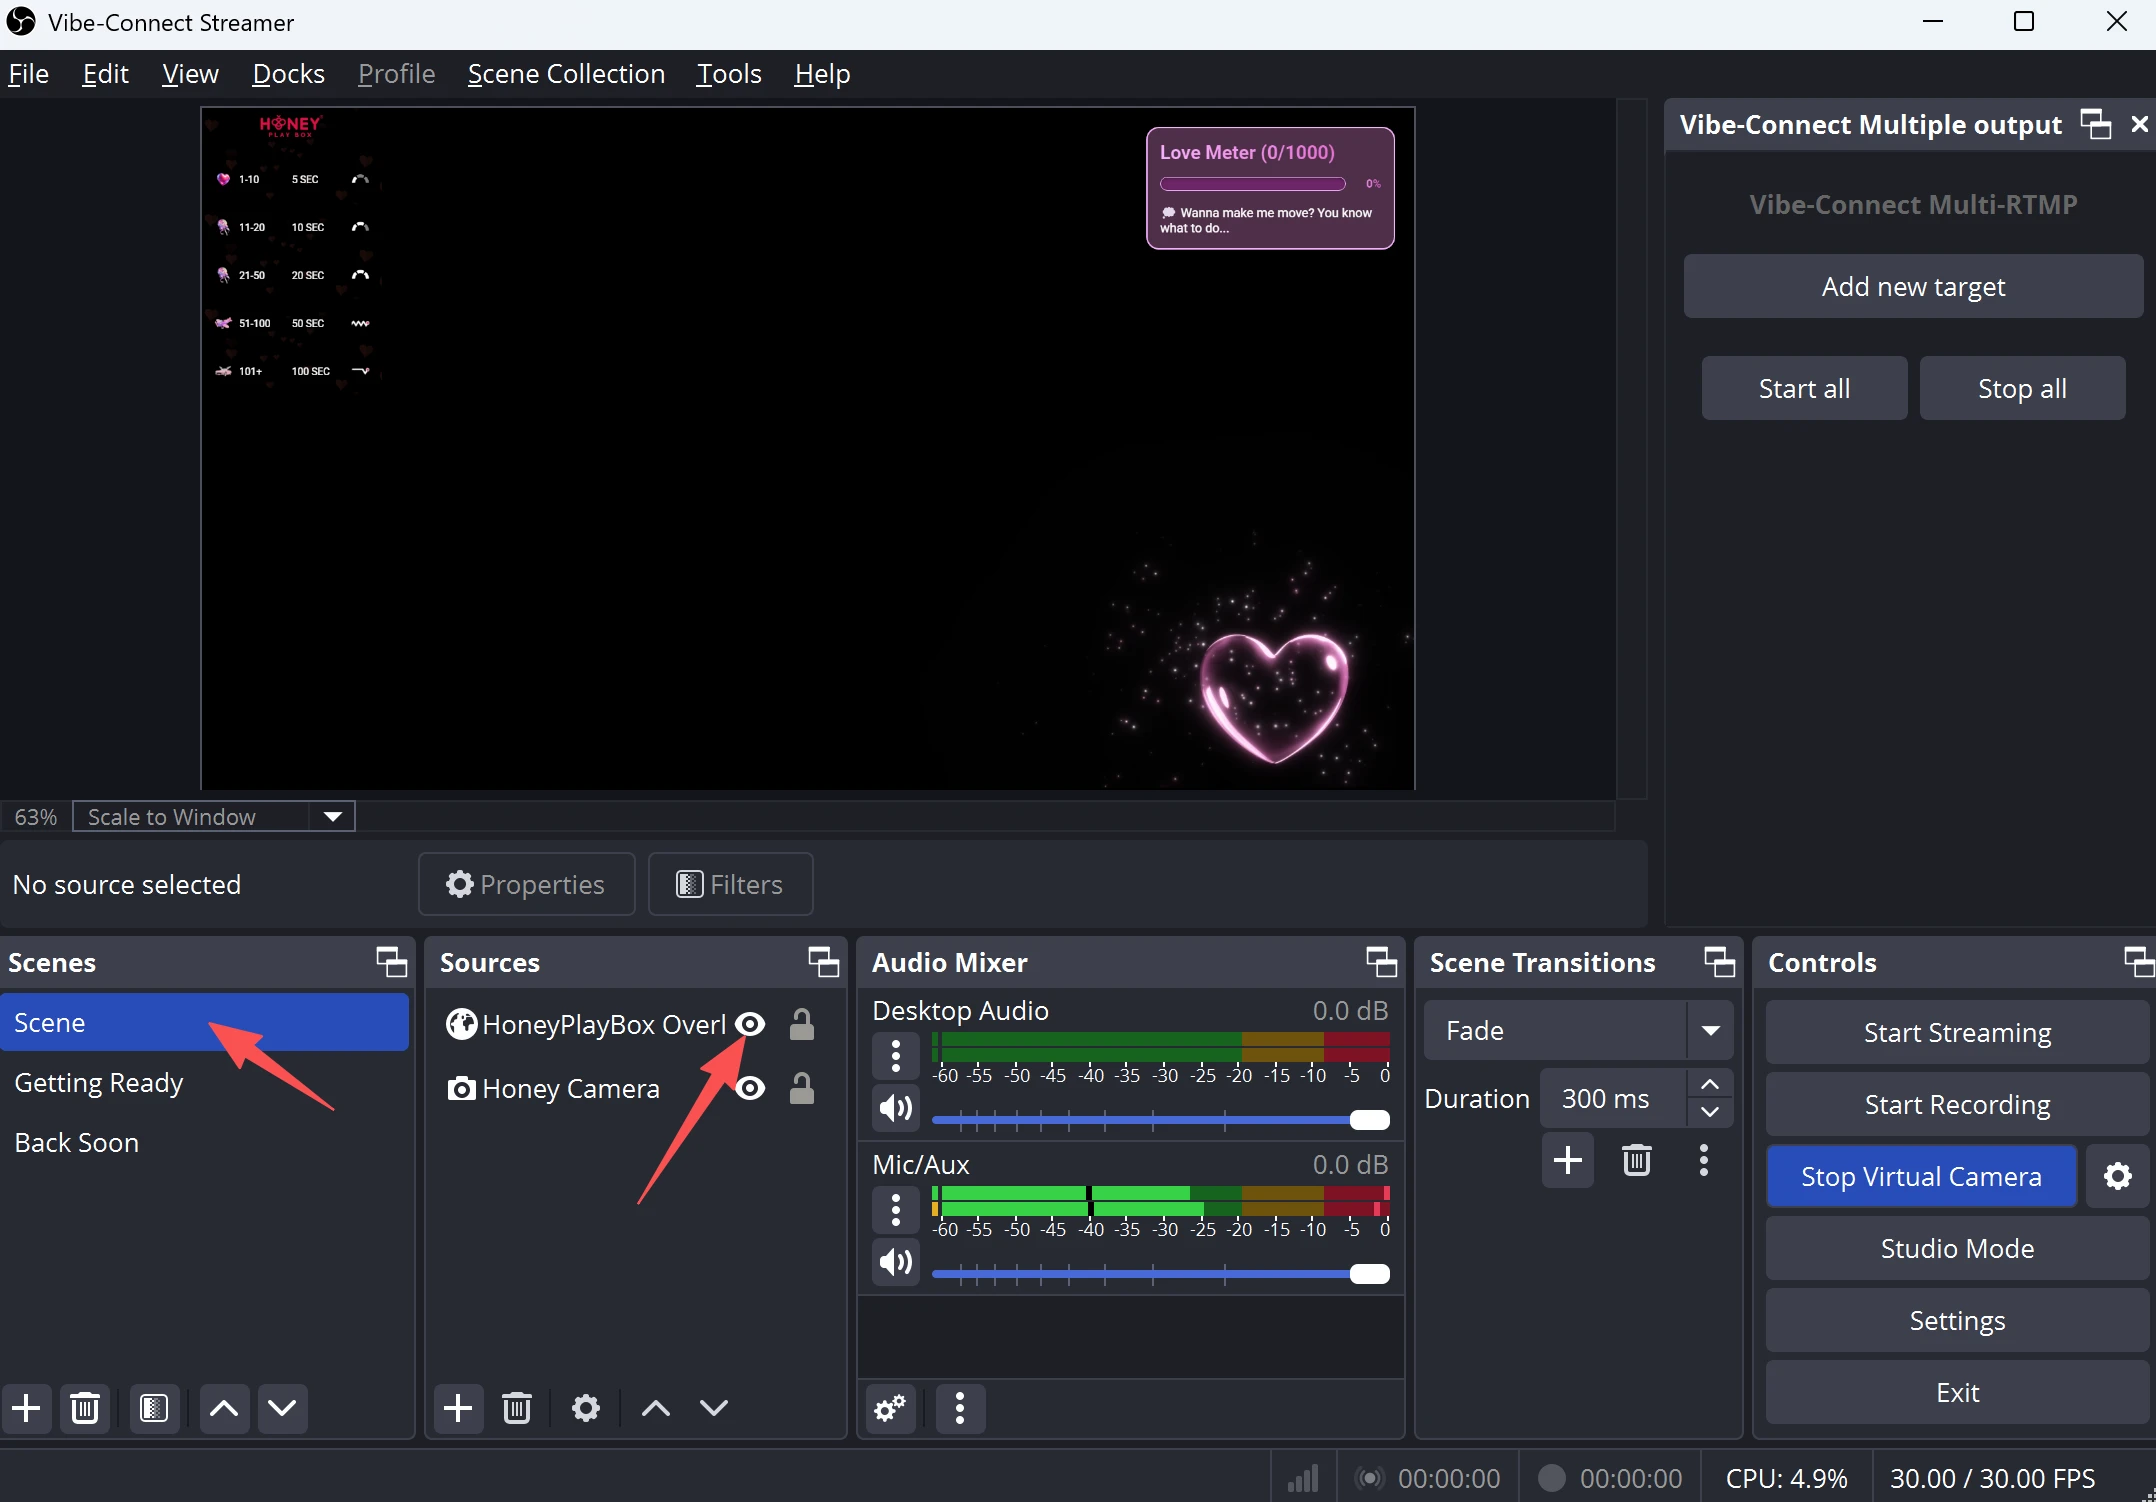2156x1502 pixels.
Task: Open the Scene Collection menu
Action: [x=566, y=74]
